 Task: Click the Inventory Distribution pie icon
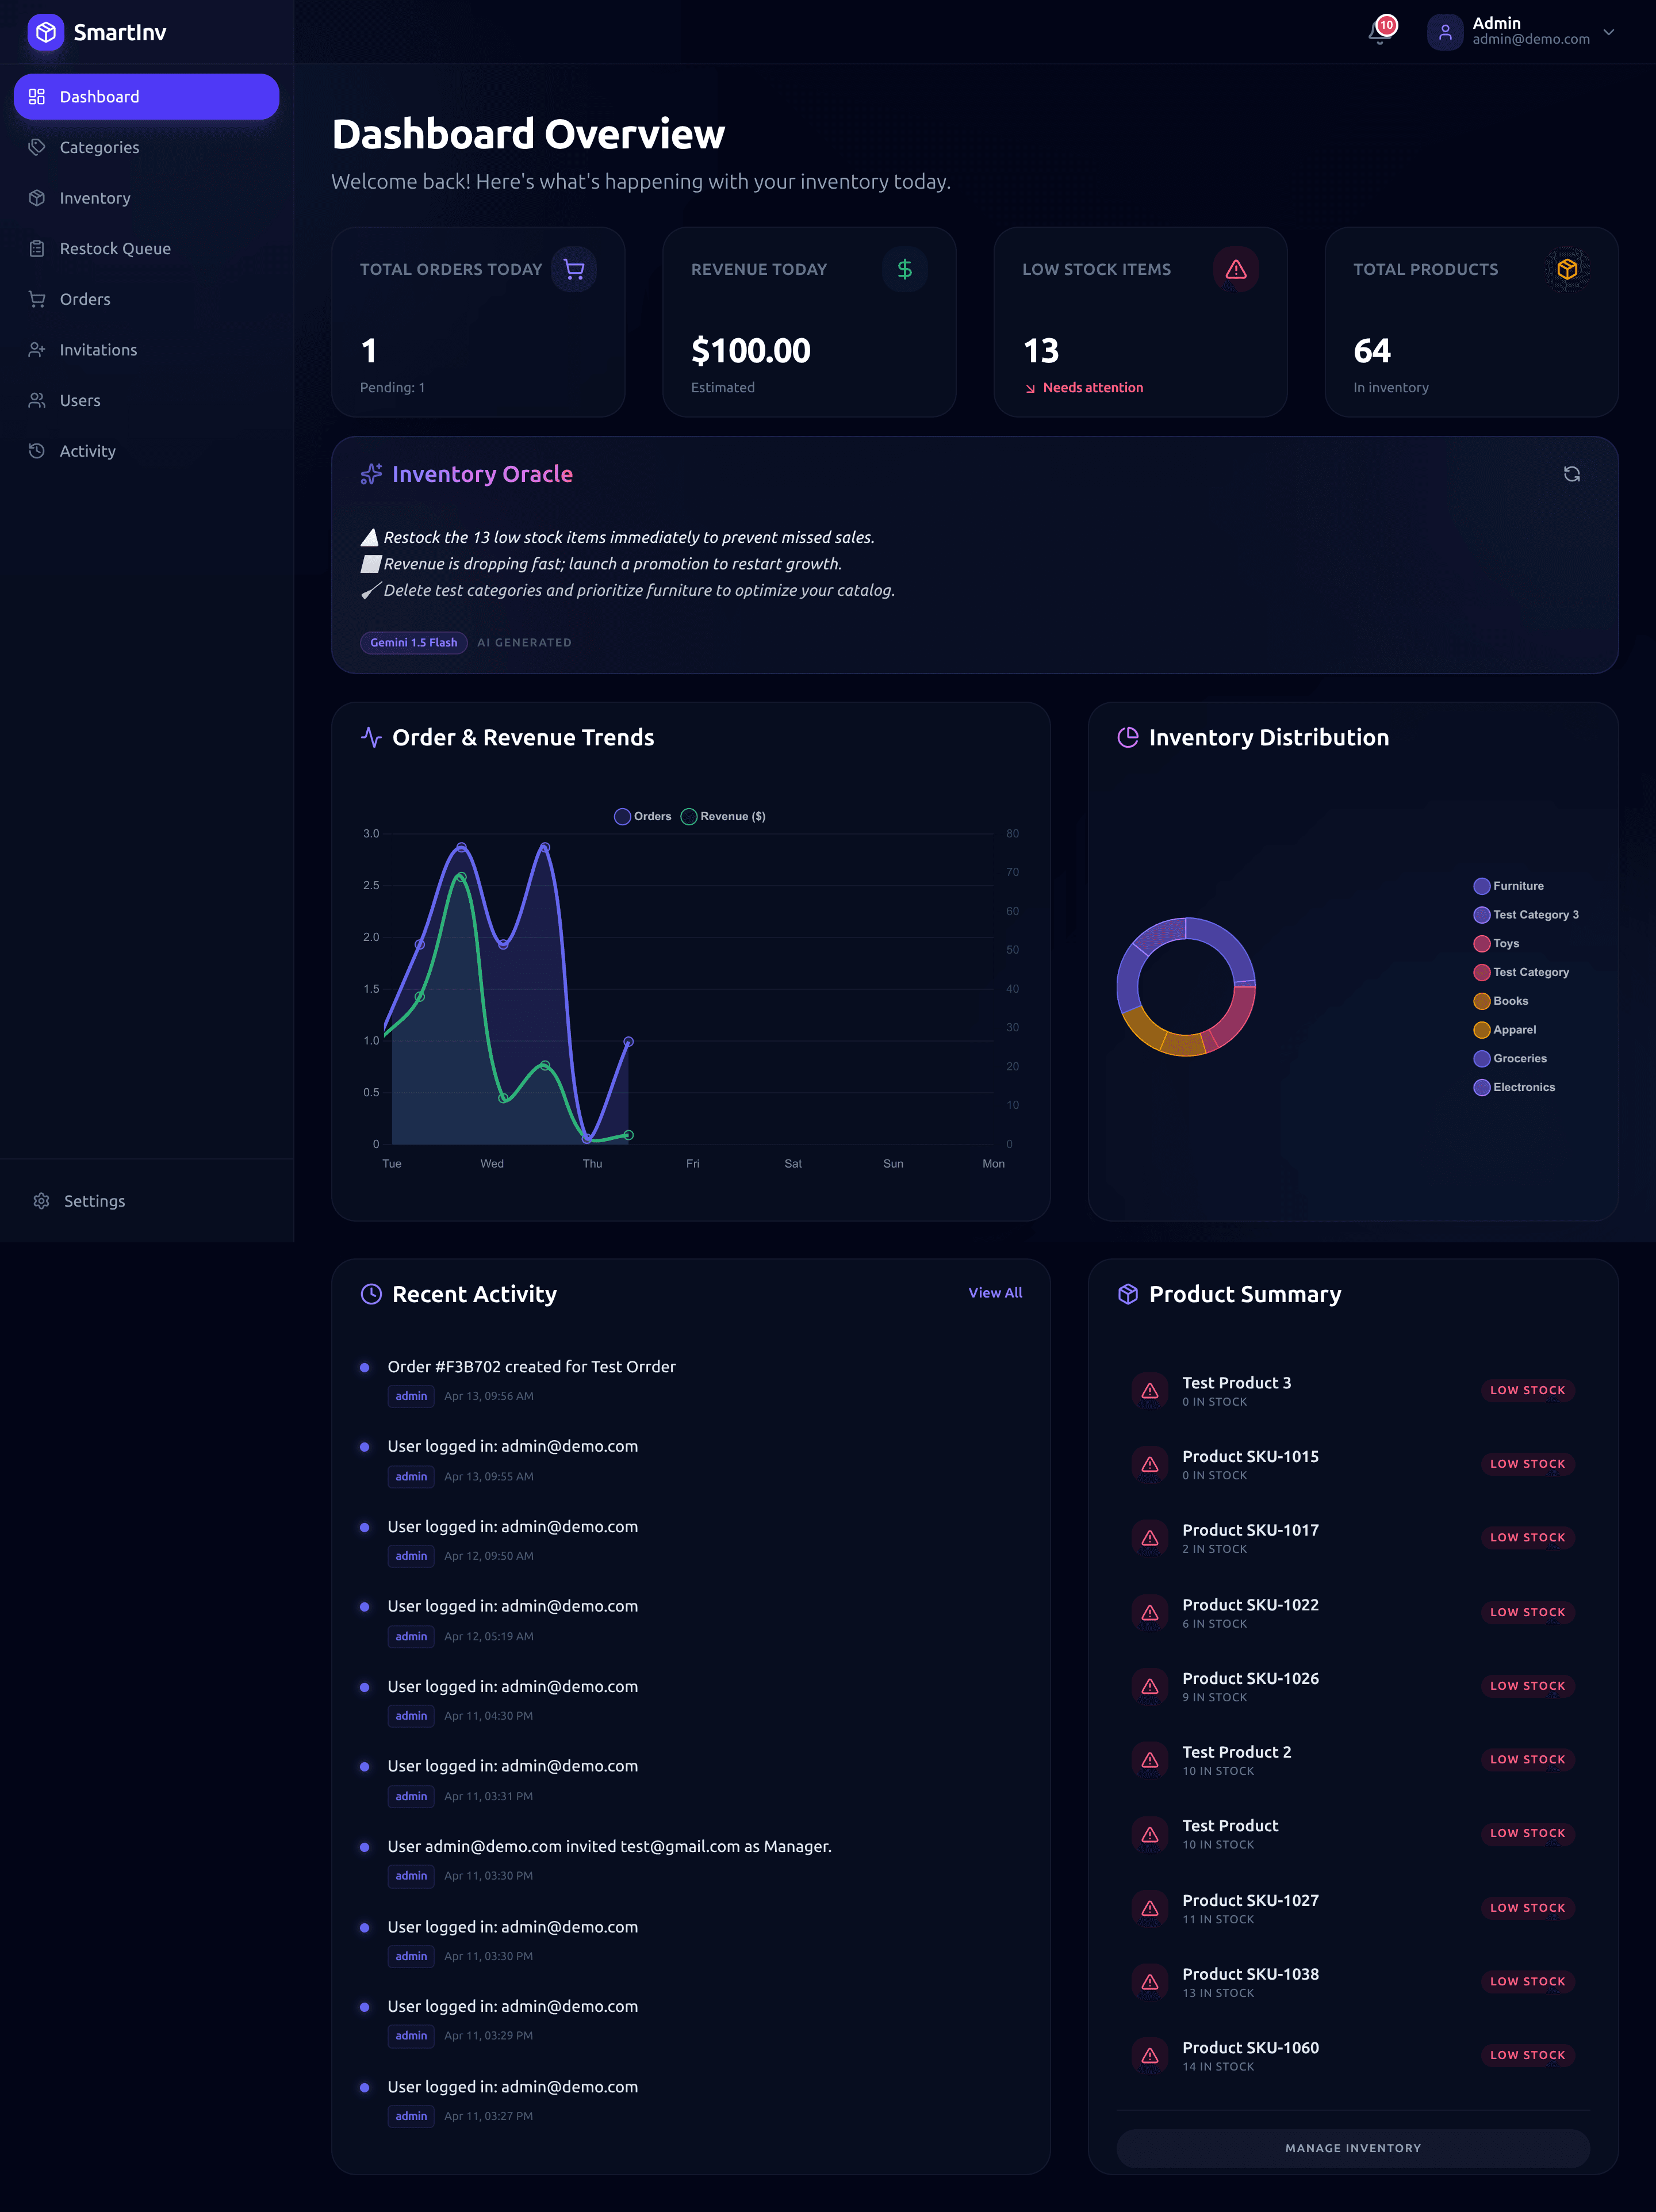click(1128, 738)
